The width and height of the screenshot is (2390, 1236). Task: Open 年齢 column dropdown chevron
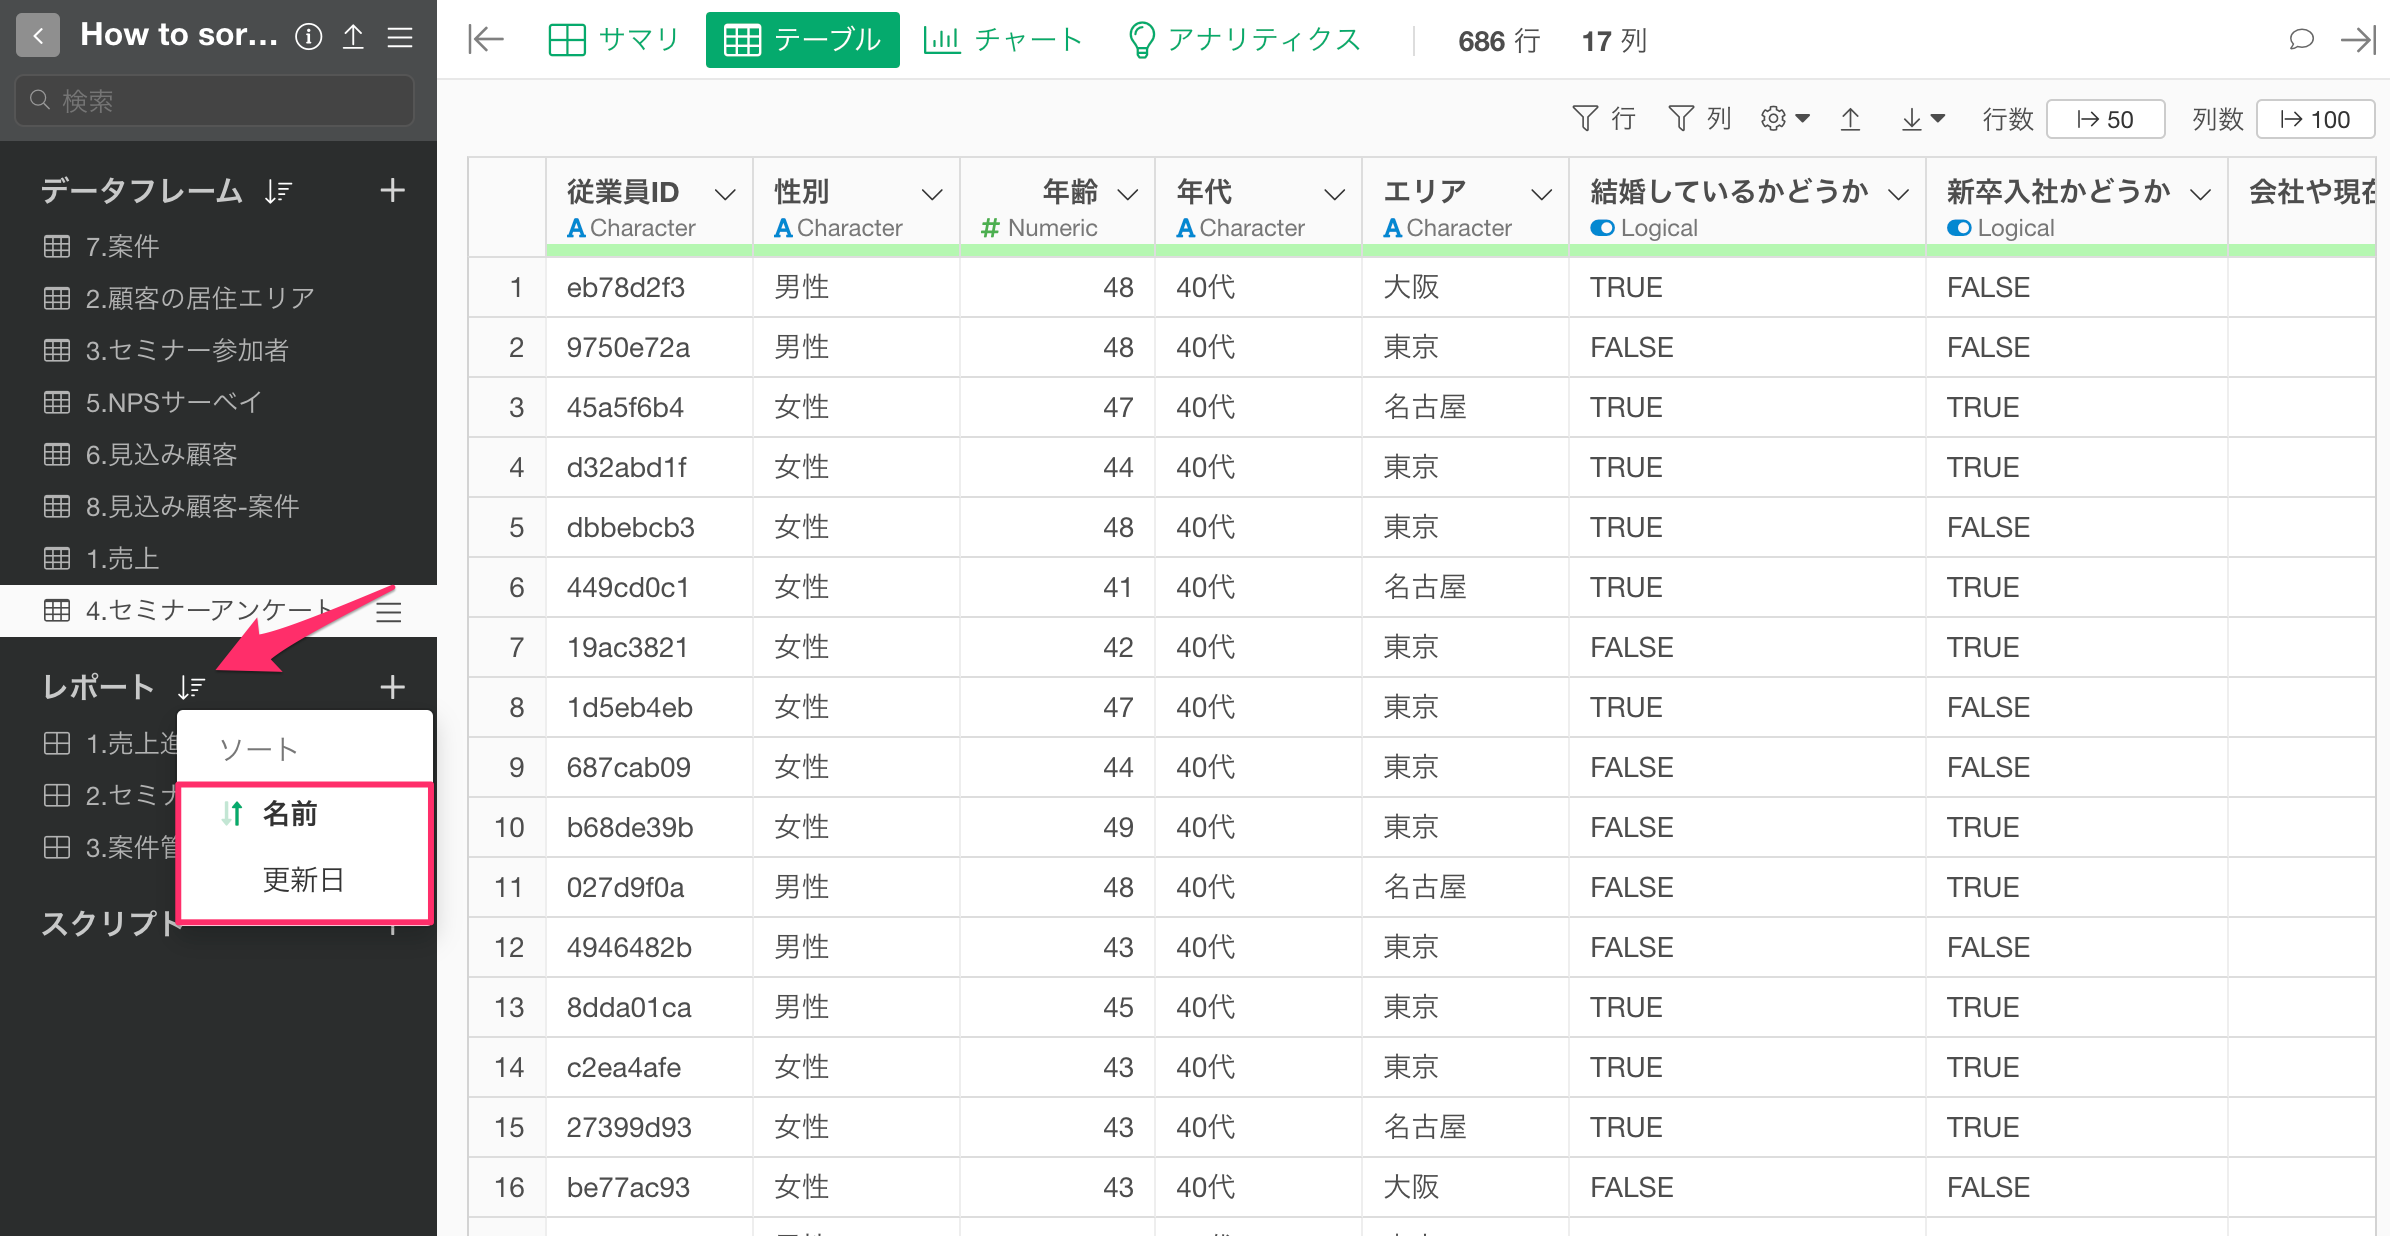pyautogui.click(x=1127, y=193)
